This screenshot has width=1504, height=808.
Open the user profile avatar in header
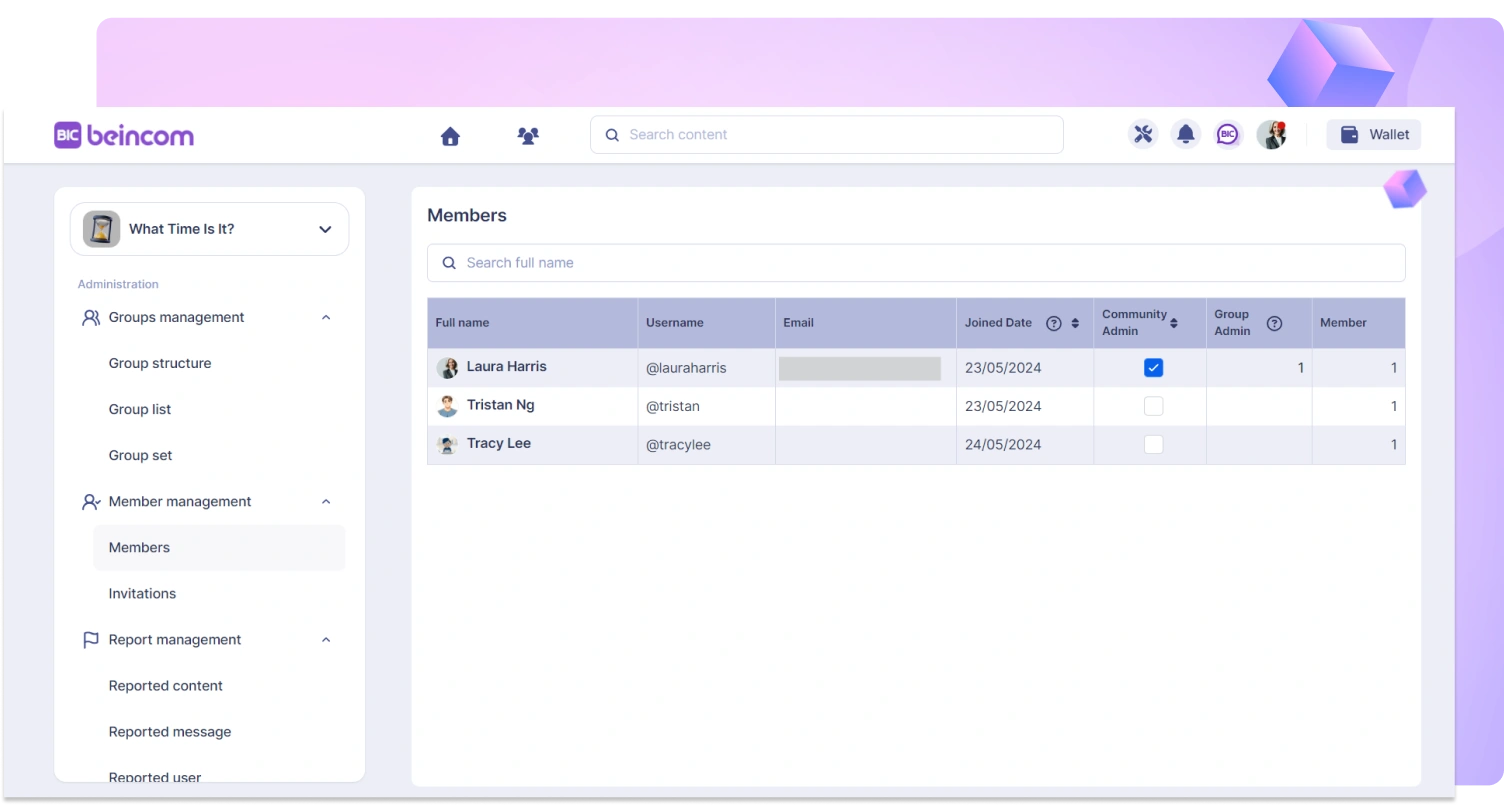(1271, 134)
